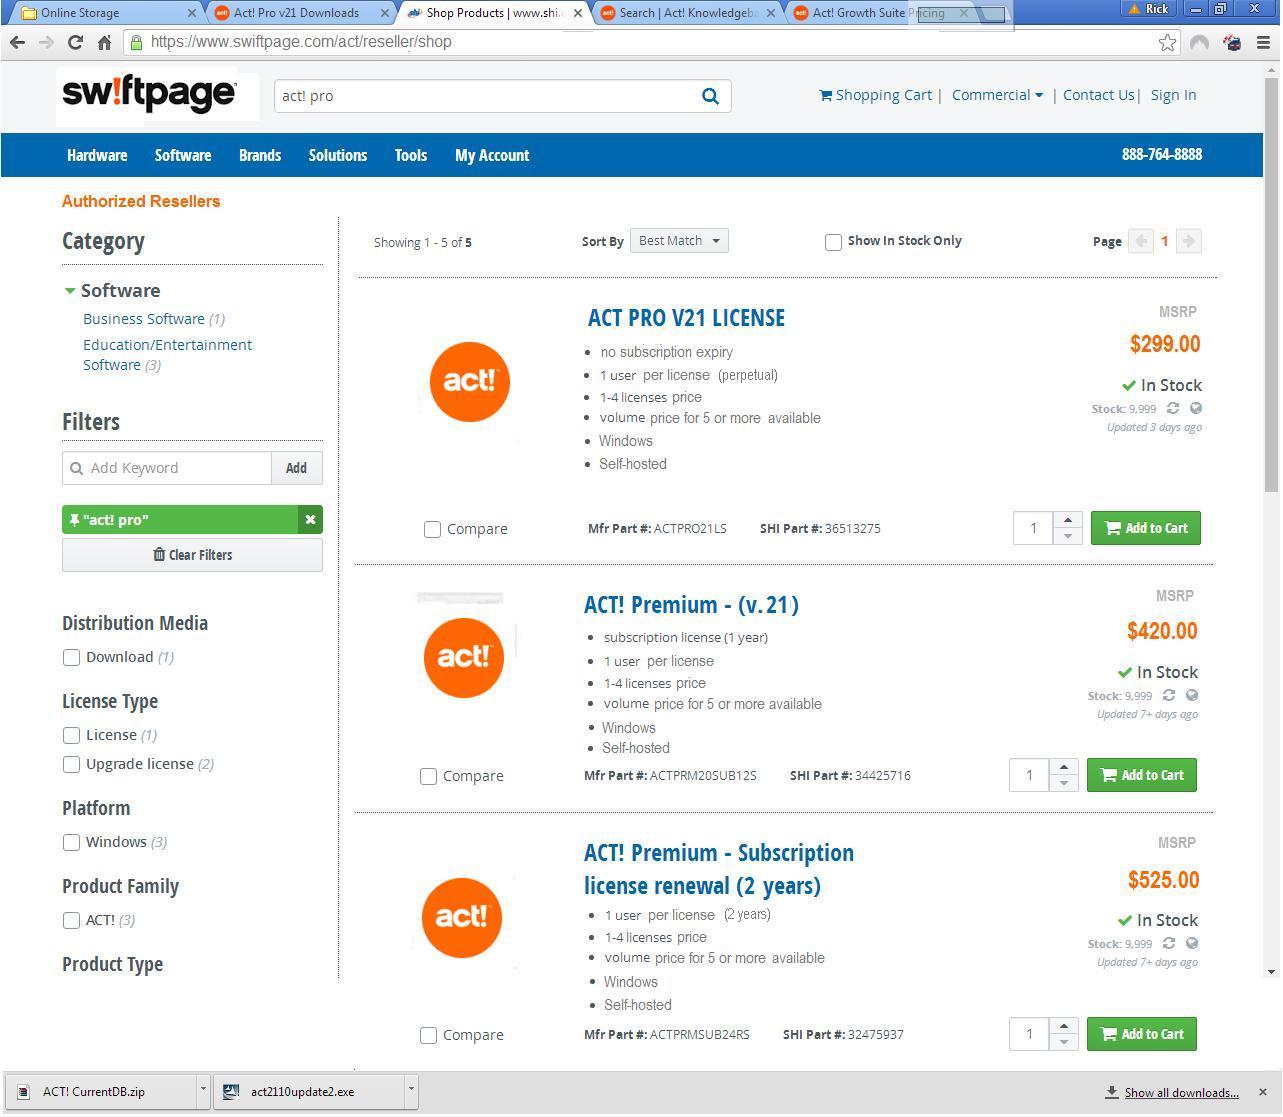
Task: Open dropdown arrow for act2110update2.exe
Action: coord(410,1091)
